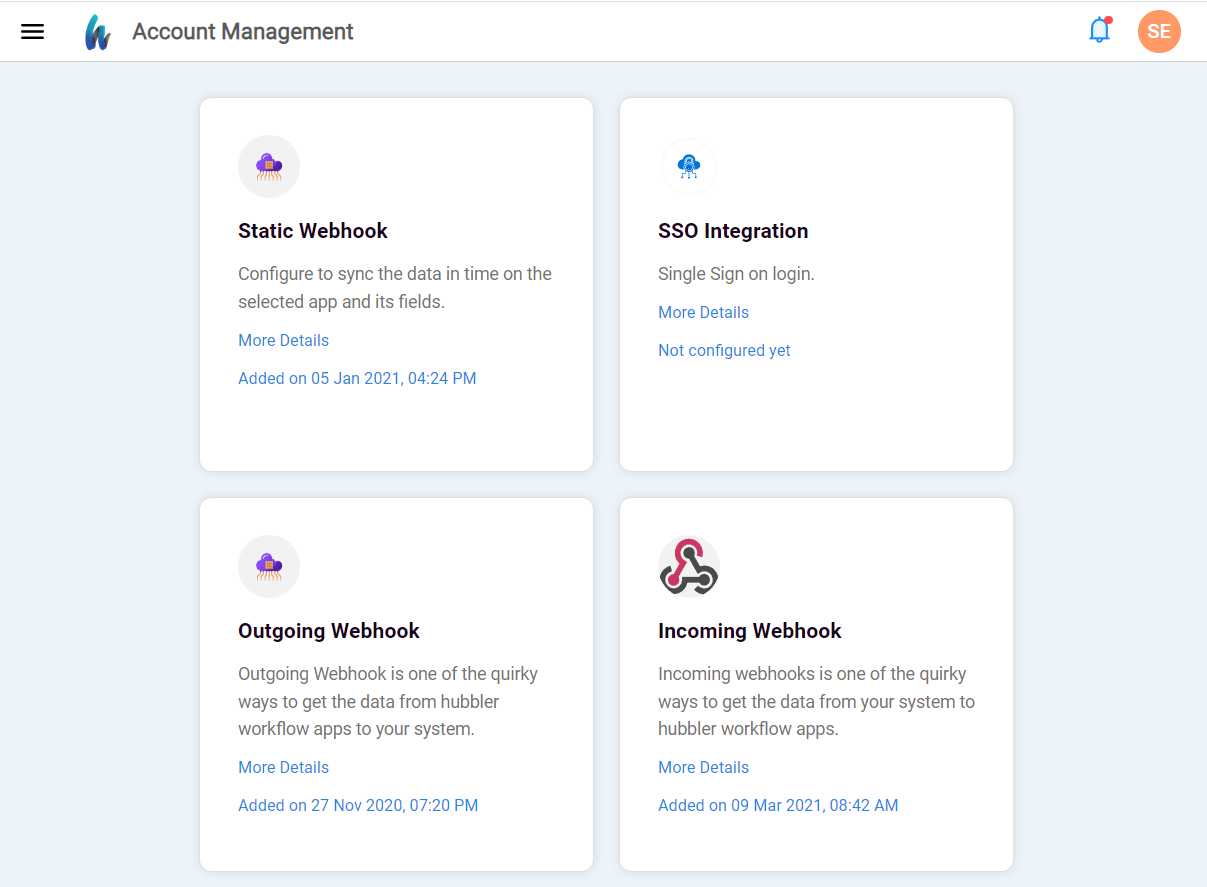This screenshot has height=887, width=1207.
Task: Open the hamburger navigation menu
Action: [x=33, y=32]
